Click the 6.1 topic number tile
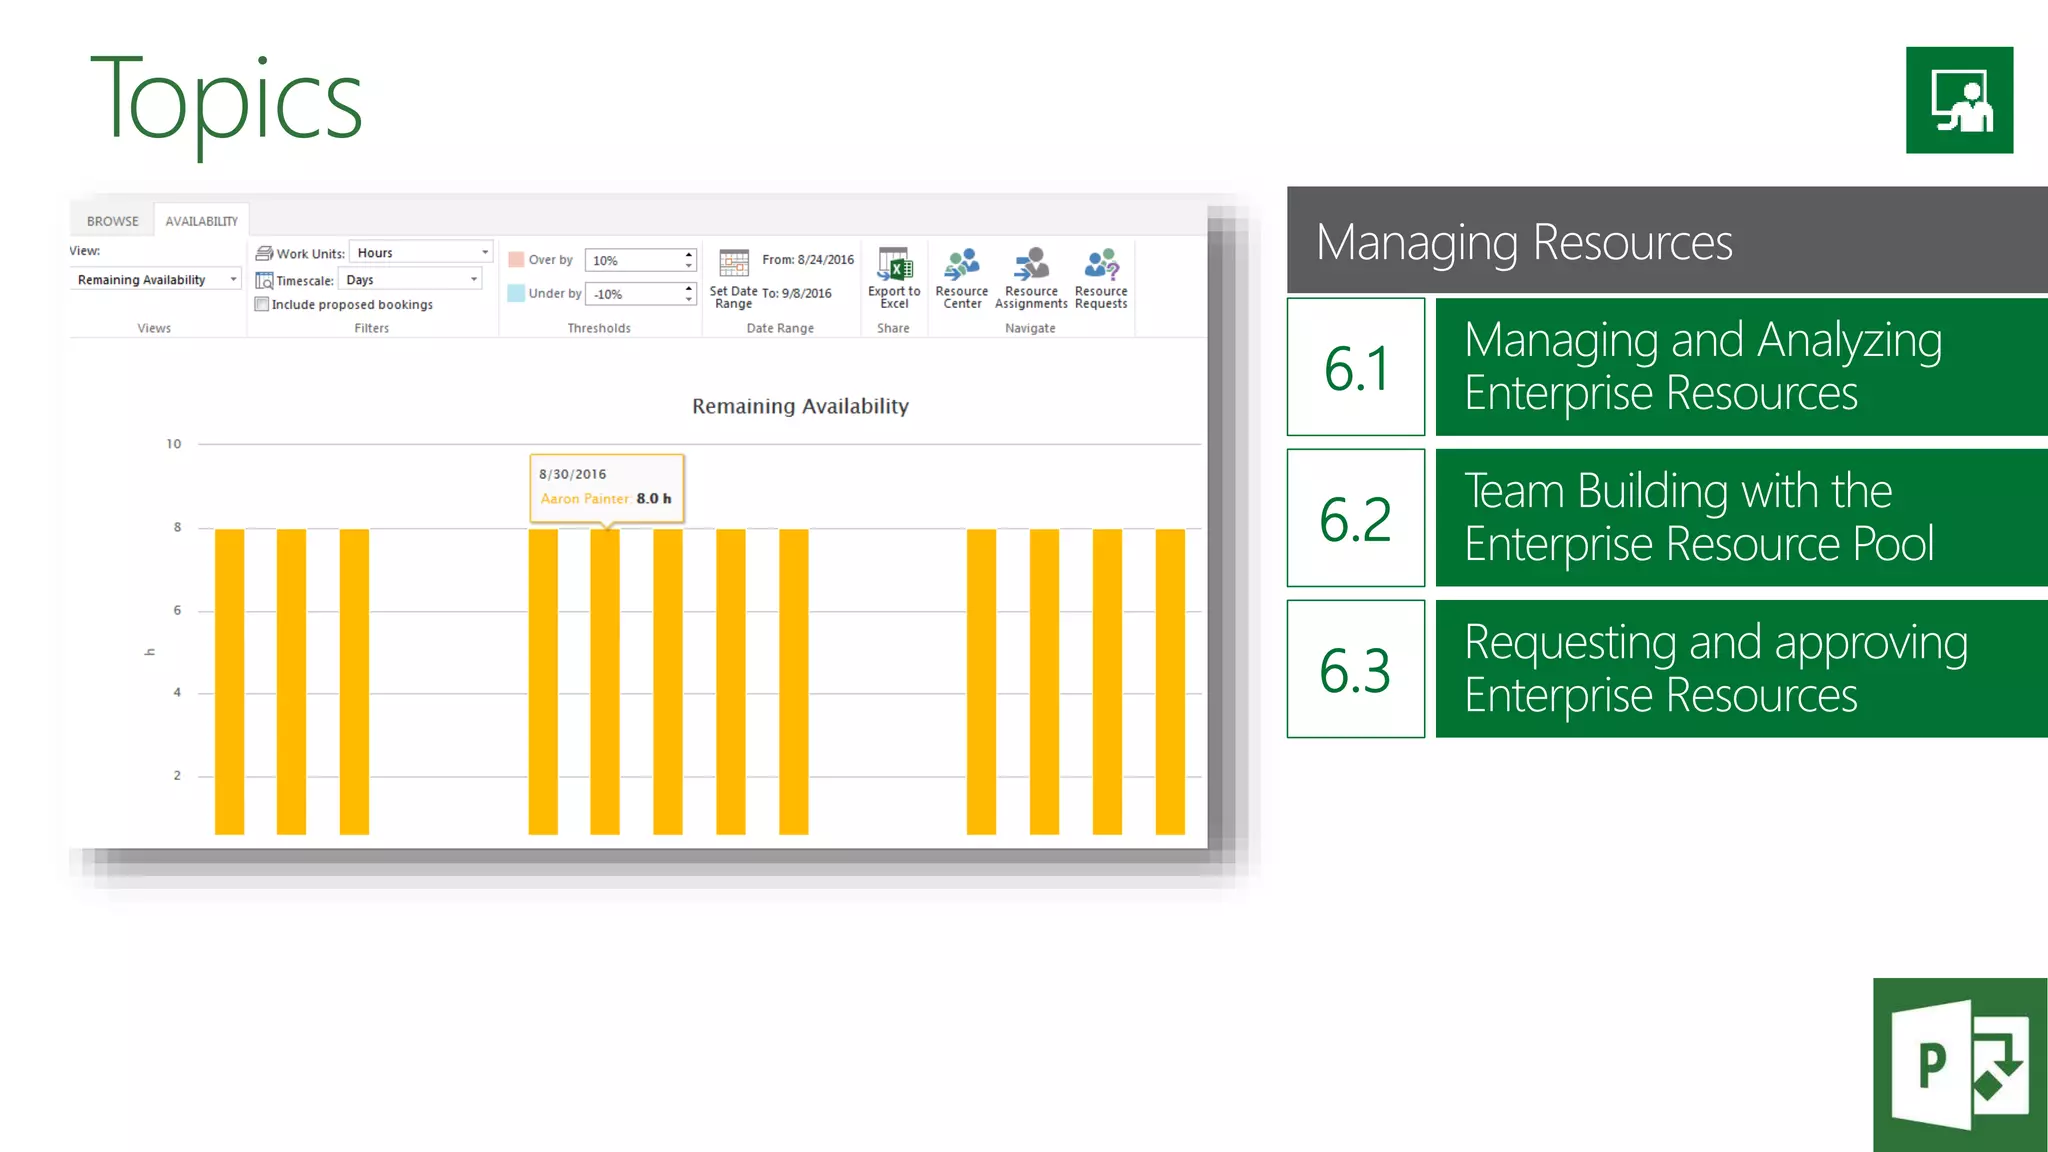The height and width of the screenshot is (1152, 2048). click(1356, 367)
